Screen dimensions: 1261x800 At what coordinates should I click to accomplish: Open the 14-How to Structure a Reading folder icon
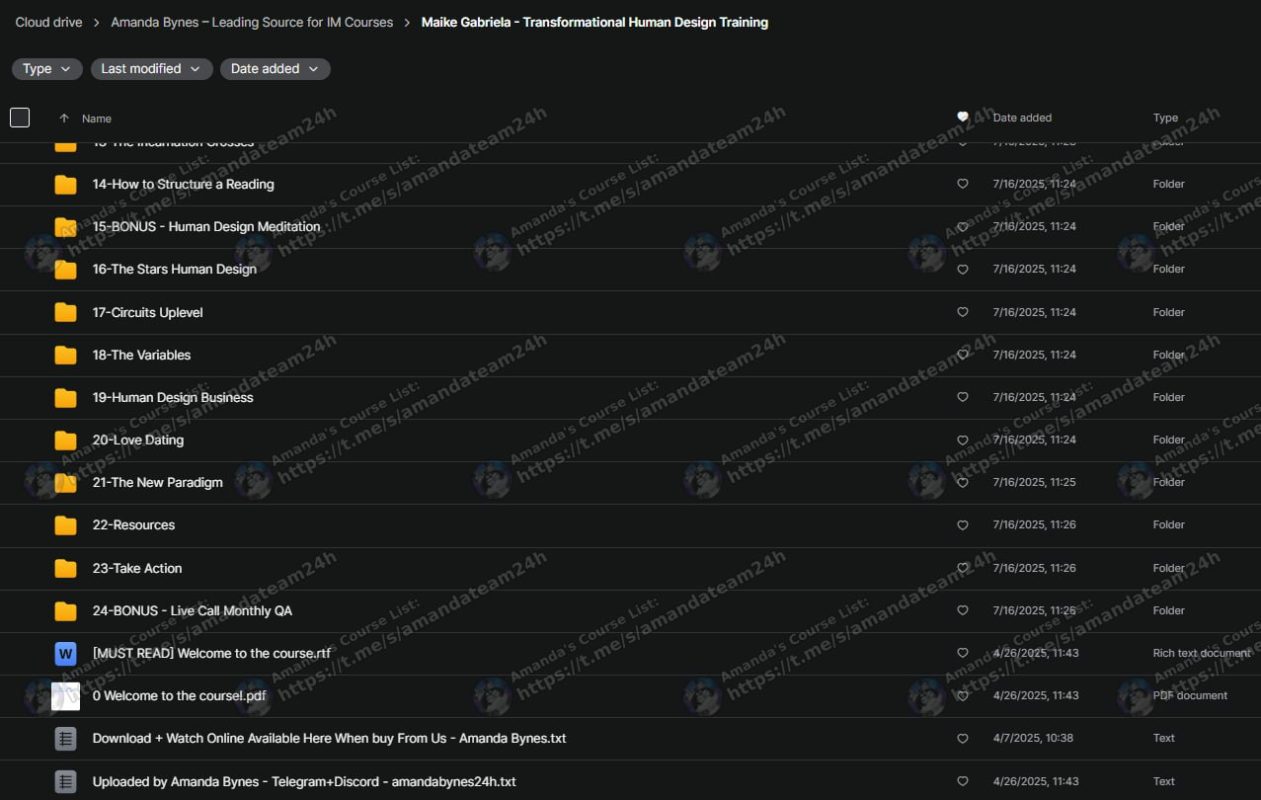(65, 184)
